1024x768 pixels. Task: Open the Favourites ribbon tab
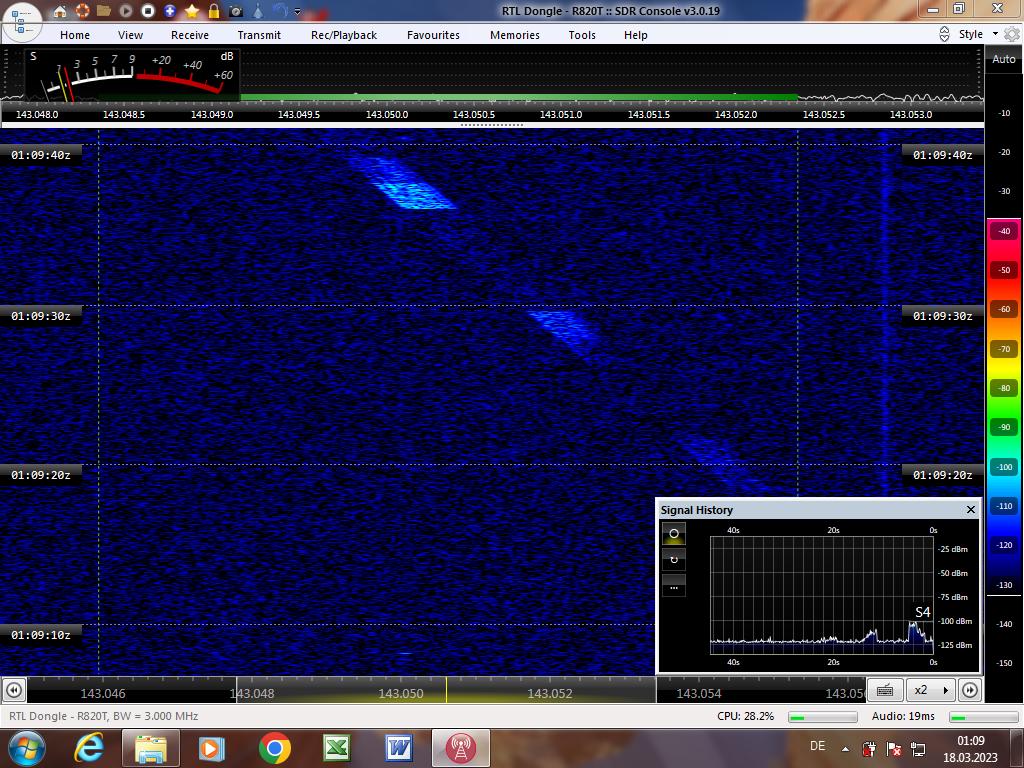pyautogui.click(x=434, y=35)
